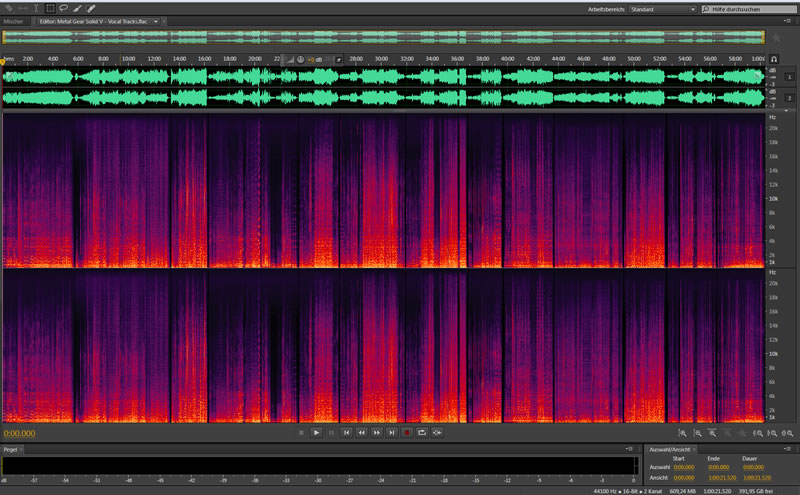This screenshot has width=800, height=495.
Task: Toggle loop playback button
Action: [x=422, y=432]
